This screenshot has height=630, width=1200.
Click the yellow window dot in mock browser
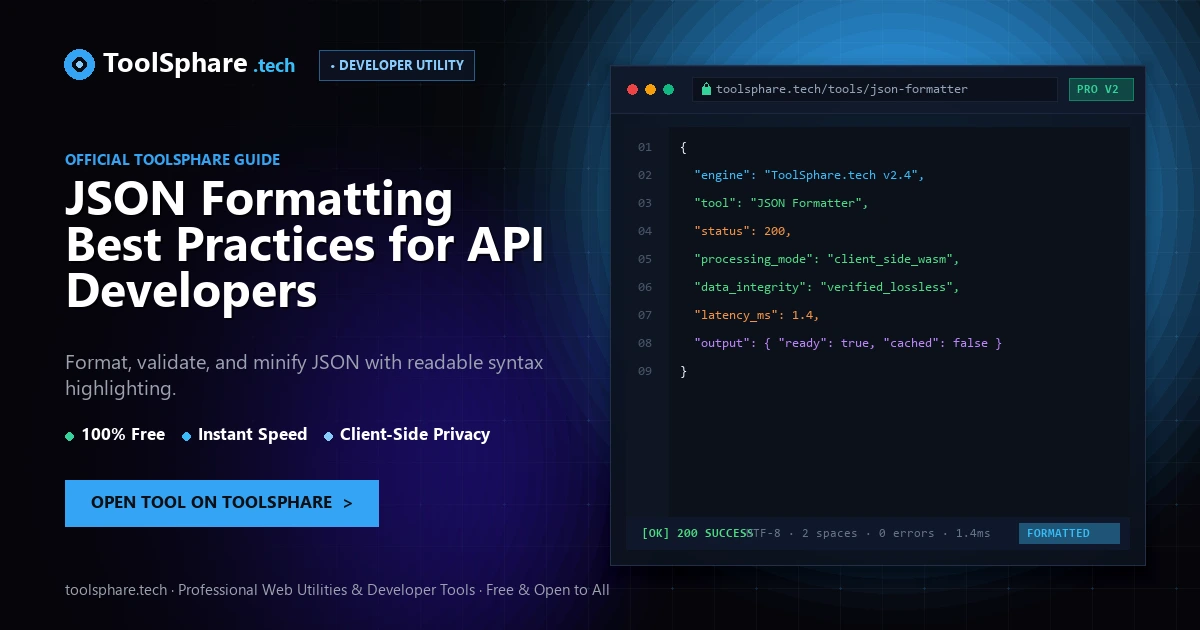(650, 89)
